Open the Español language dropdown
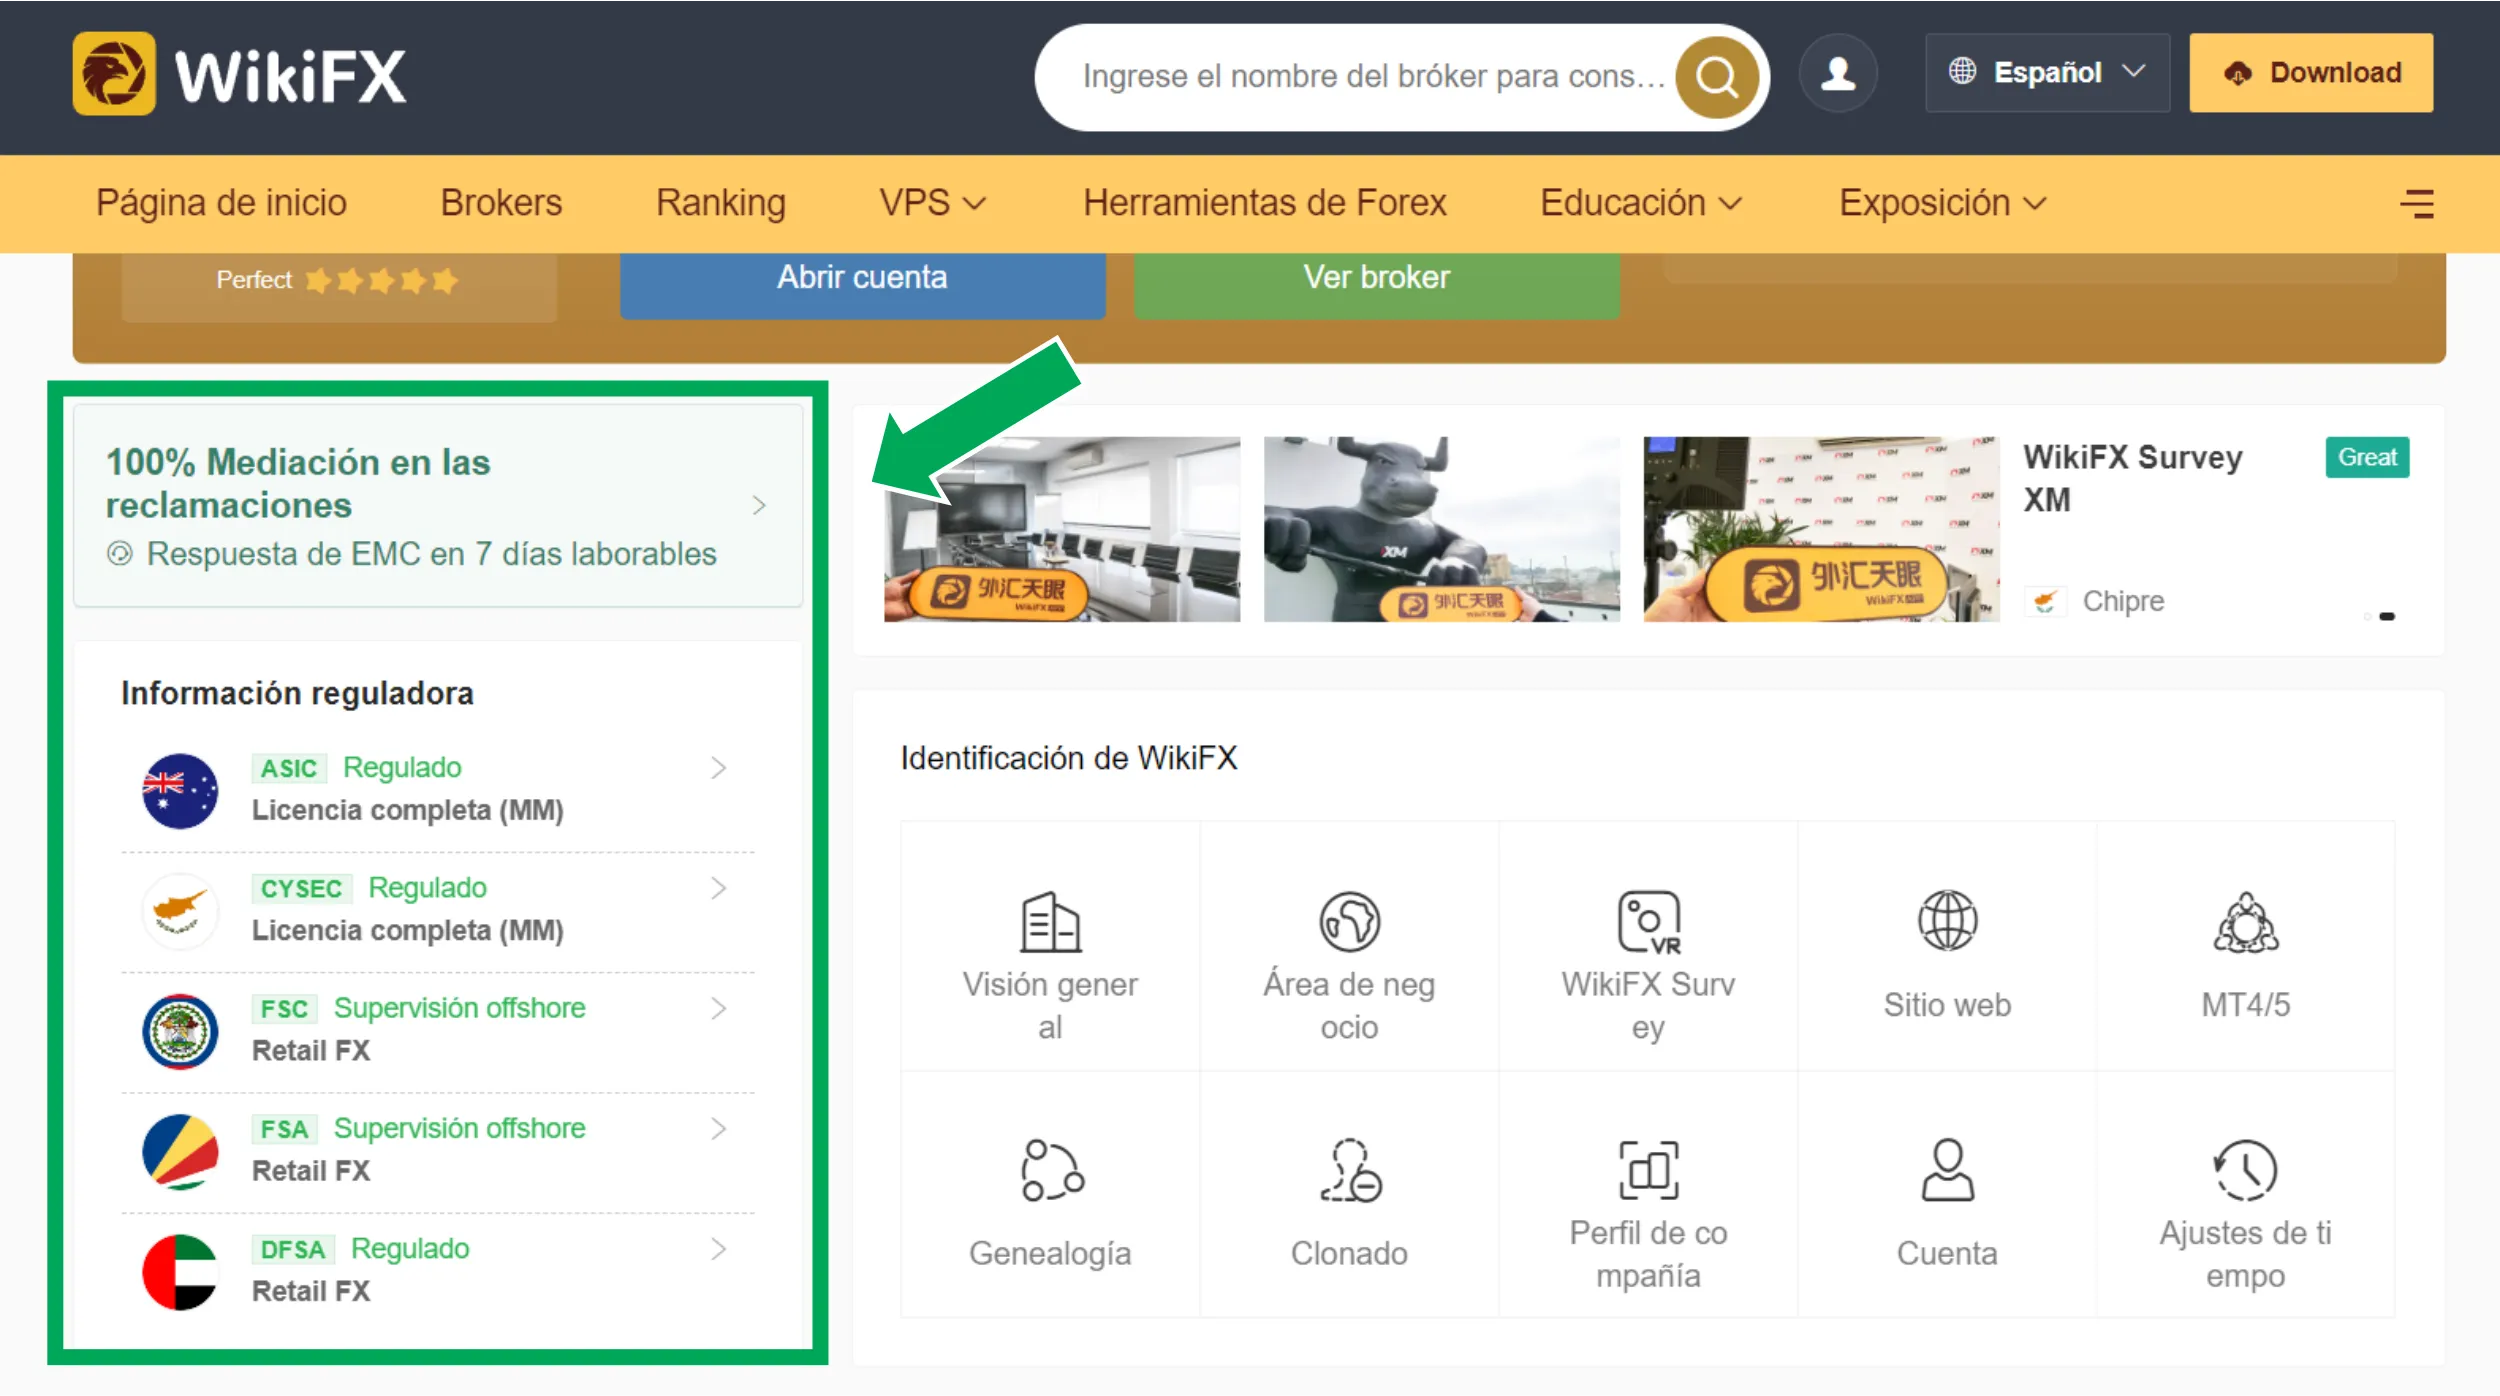 pos(2047,73)
